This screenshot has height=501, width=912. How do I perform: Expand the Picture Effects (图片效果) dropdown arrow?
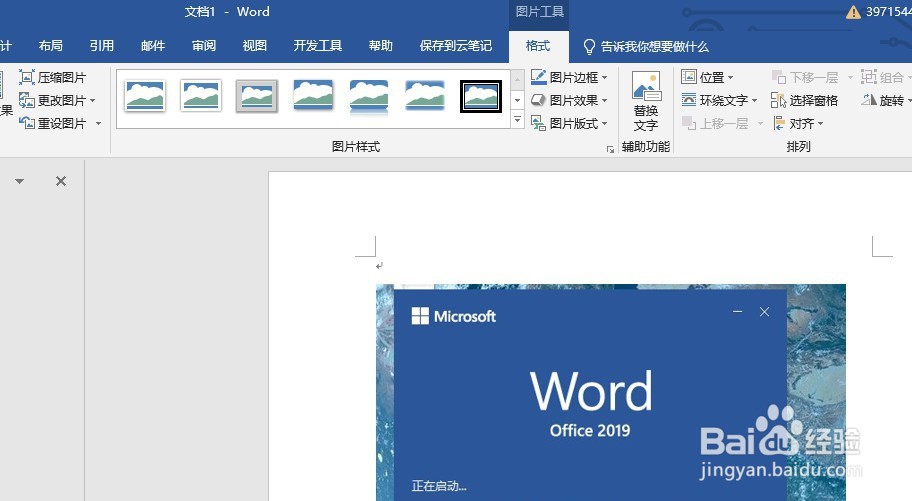coord(605,101)
